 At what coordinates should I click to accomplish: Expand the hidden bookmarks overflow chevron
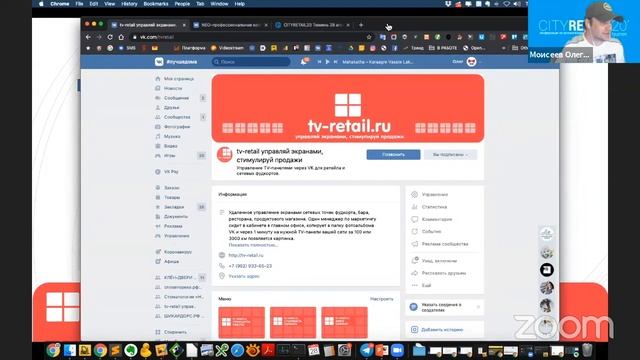[x=504, y=48]
